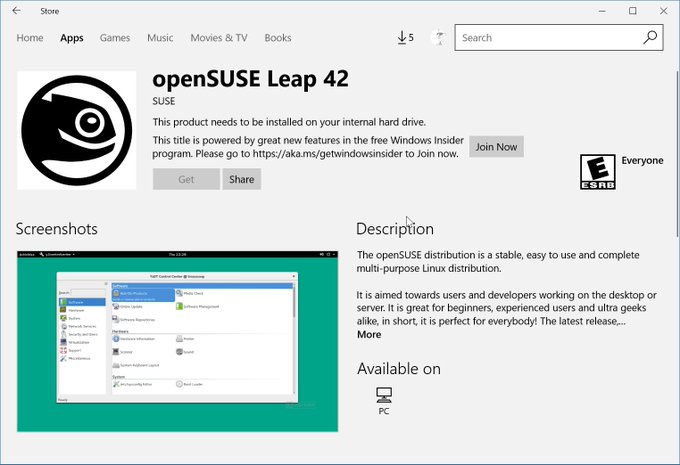Click the greyed Get button

pyautogui.click(x=186, y=179)
